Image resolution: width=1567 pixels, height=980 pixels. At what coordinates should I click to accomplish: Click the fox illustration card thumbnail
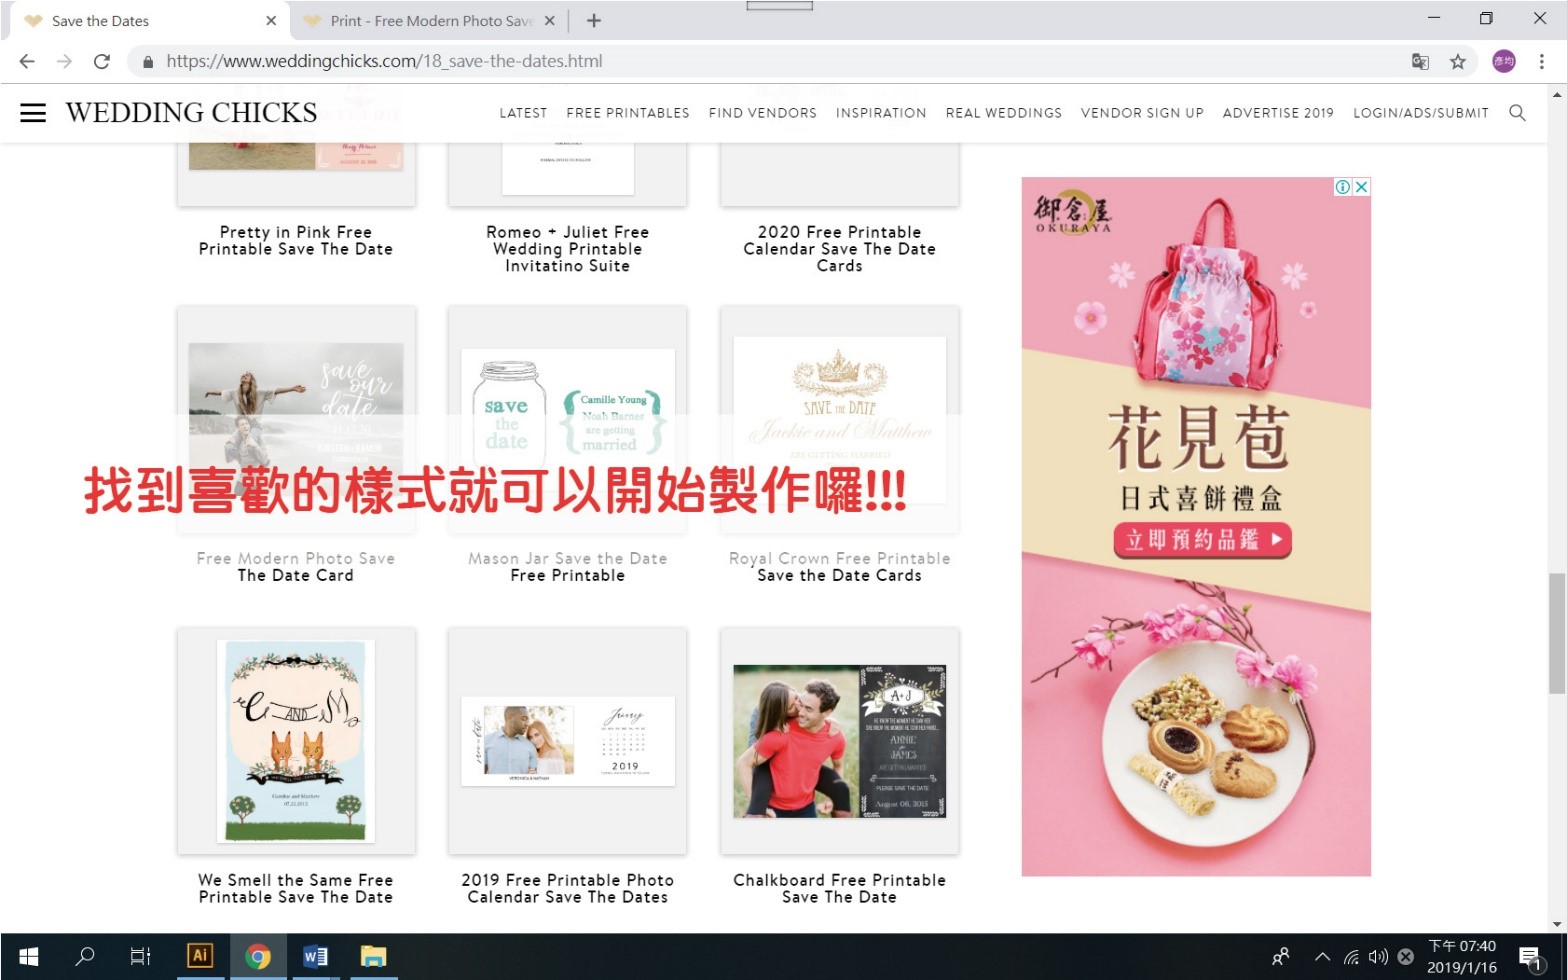[x=296, y=741]
